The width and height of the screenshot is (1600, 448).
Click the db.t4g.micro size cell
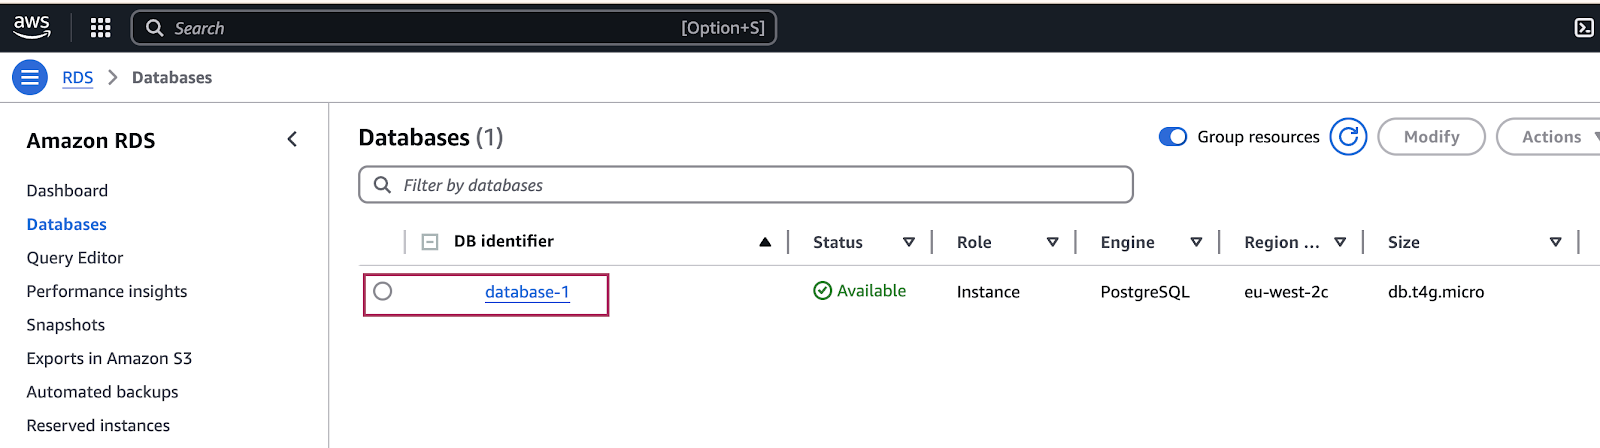(1436, 292)
